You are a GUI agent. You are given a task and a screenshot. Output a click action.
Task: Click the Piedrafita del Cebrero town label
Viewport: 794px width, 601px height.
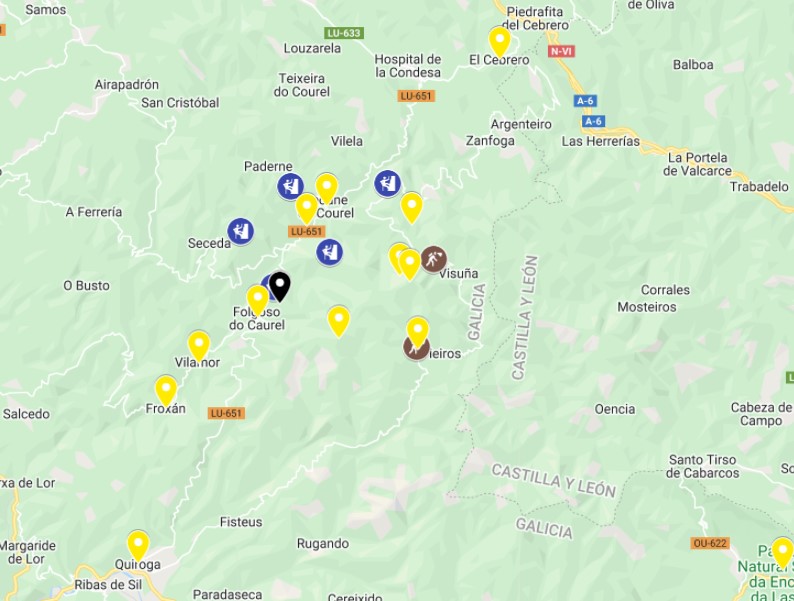click(537, 18)
